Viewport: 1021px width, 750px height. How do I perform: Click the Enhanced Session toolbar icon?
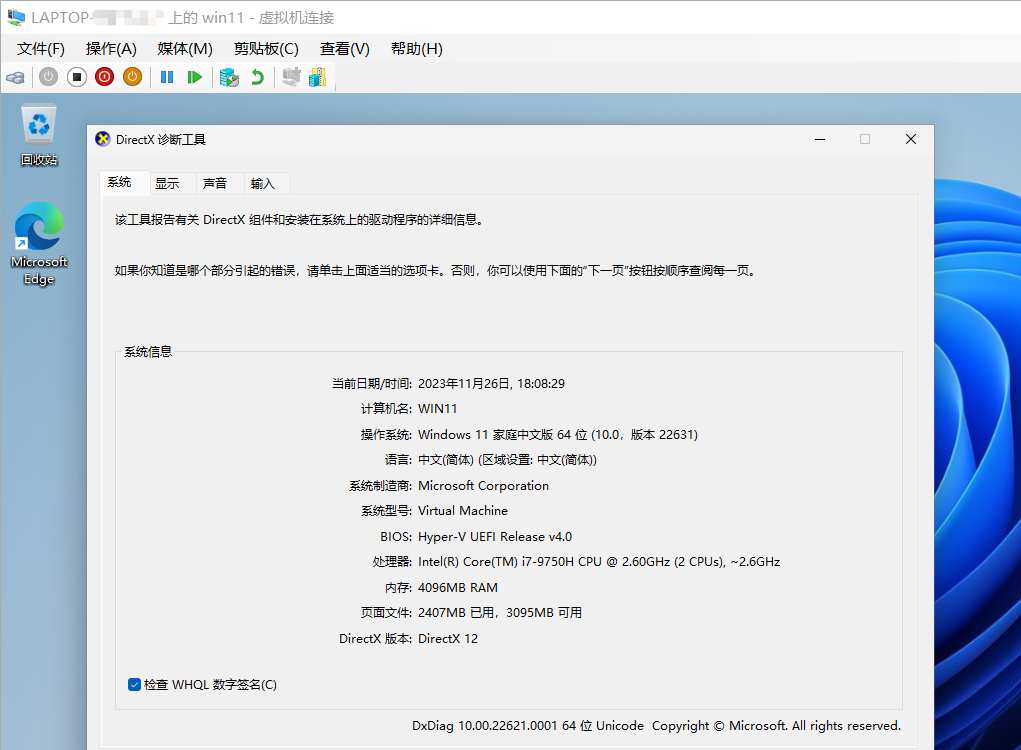pos(291,77)
